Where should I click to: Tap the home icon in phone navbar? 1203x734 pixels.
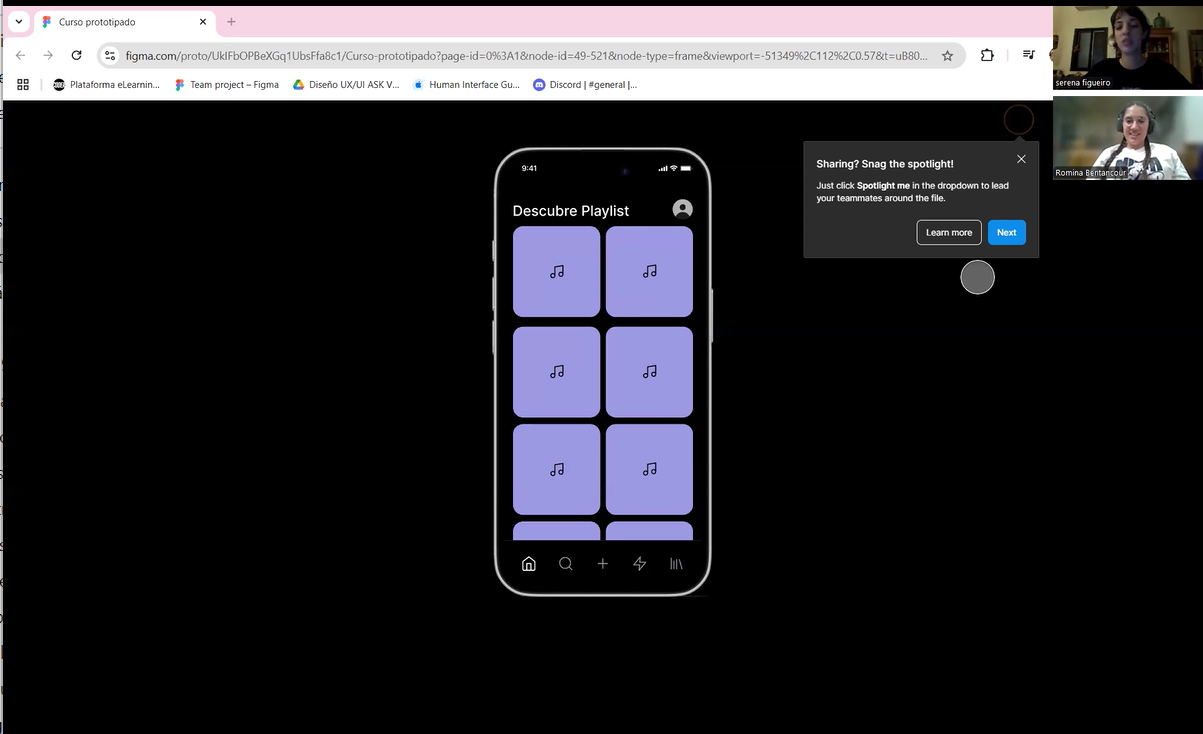(529, 564)
